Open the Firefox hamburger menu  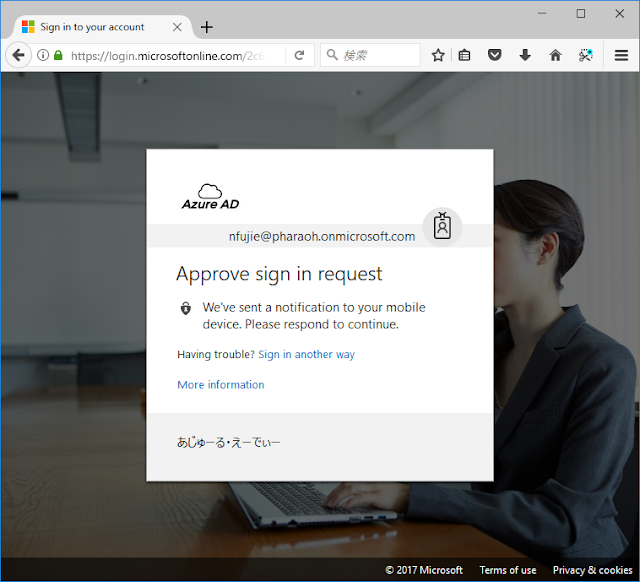(x=621, y=55)
